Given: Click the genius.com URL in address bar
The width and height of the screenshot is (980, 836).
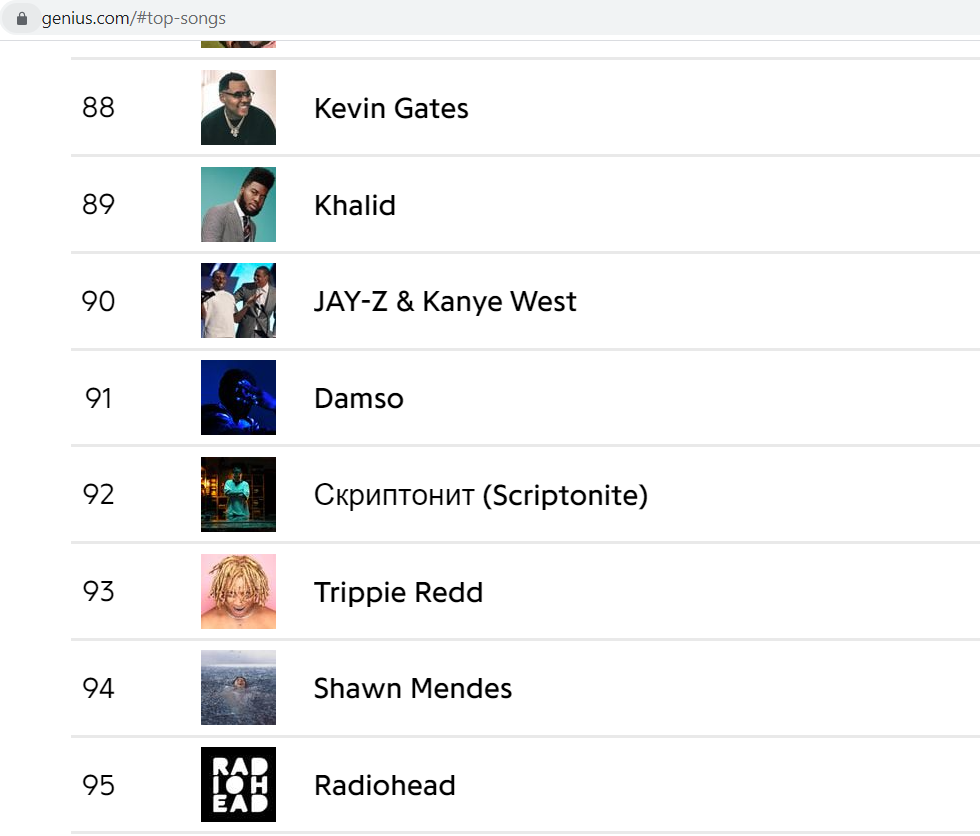Looking at the screenshot, I should [x=133, y=19].
